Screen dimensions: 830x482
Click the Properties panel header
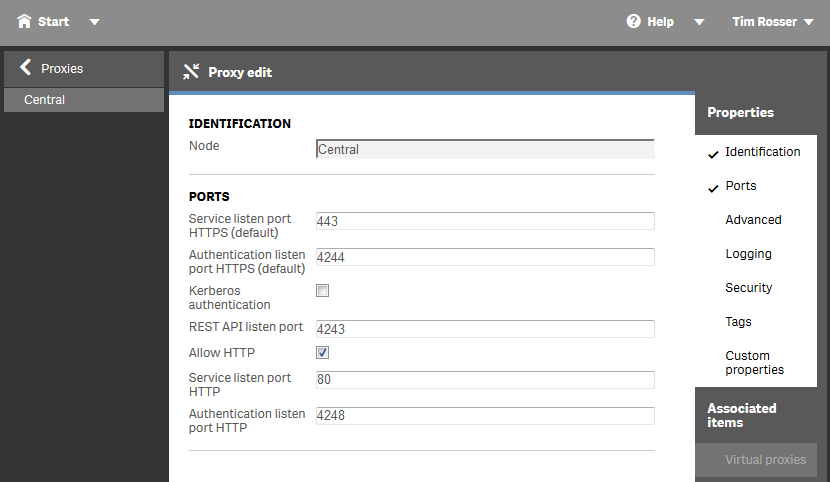click(x=740, y=112)
